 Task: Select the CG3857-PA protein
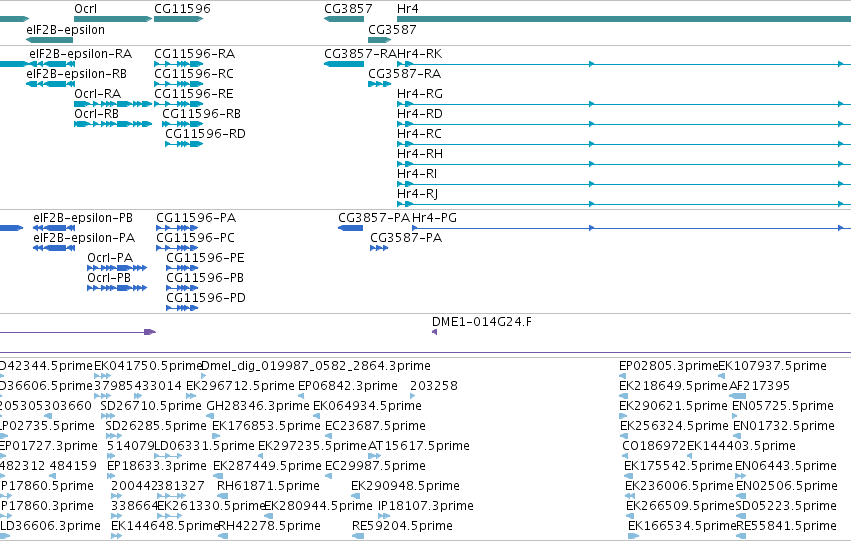pyautogui.click(x=374, y=218)
